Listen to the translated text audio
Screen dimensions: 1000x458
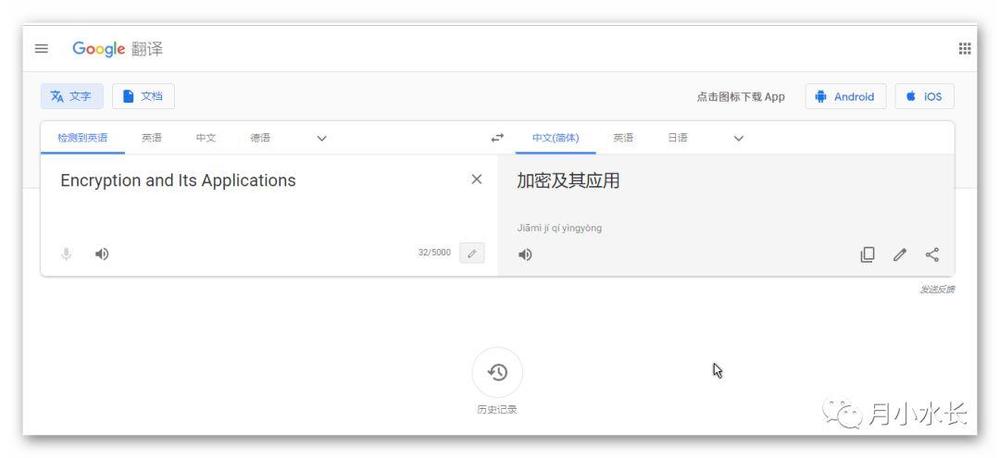click(x=525, y=255)
